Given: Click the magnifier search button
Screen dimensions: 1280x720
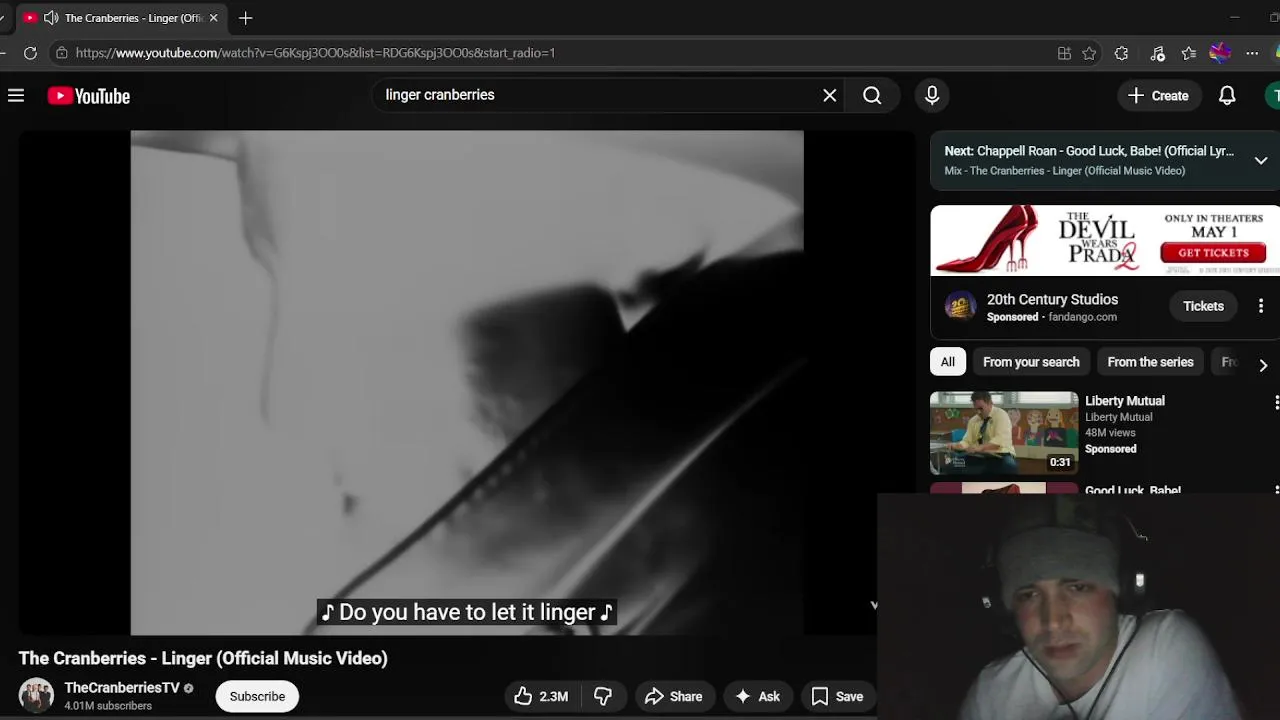Looking at the screenshot, I should coord(872,95).
